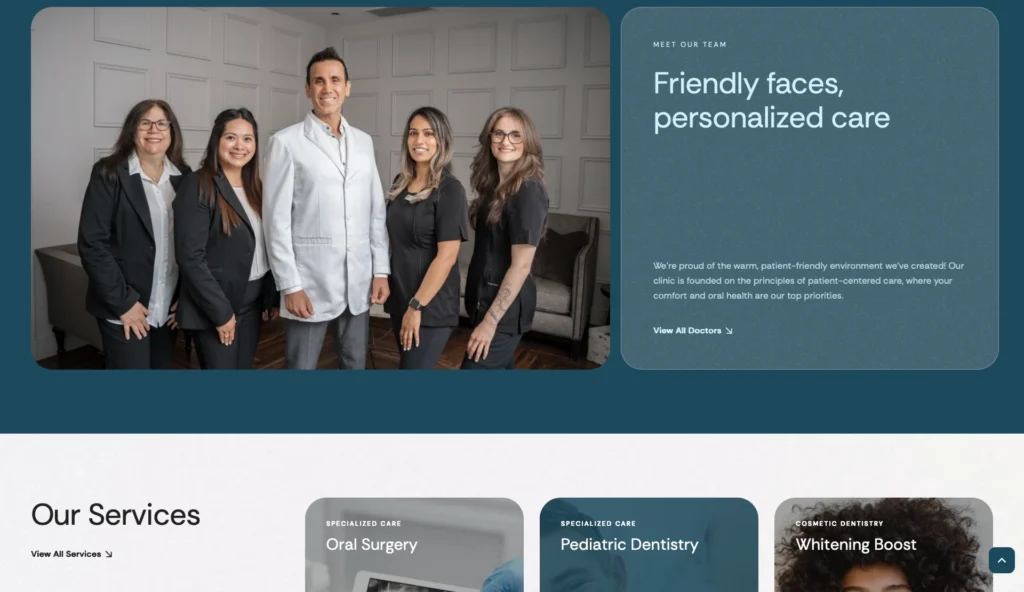Click the Cosmetic Dentistry label
1024x592 pixels.
(839, 523)
